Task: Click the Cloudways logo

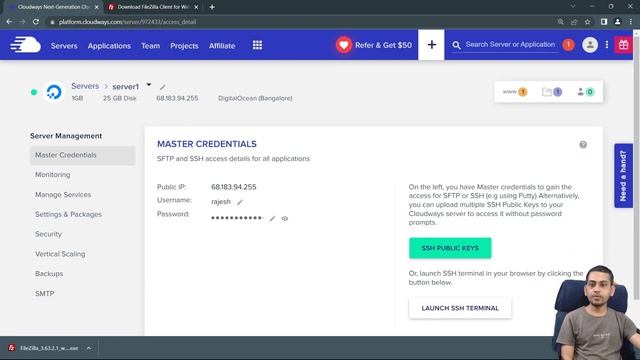Action: 25,45
